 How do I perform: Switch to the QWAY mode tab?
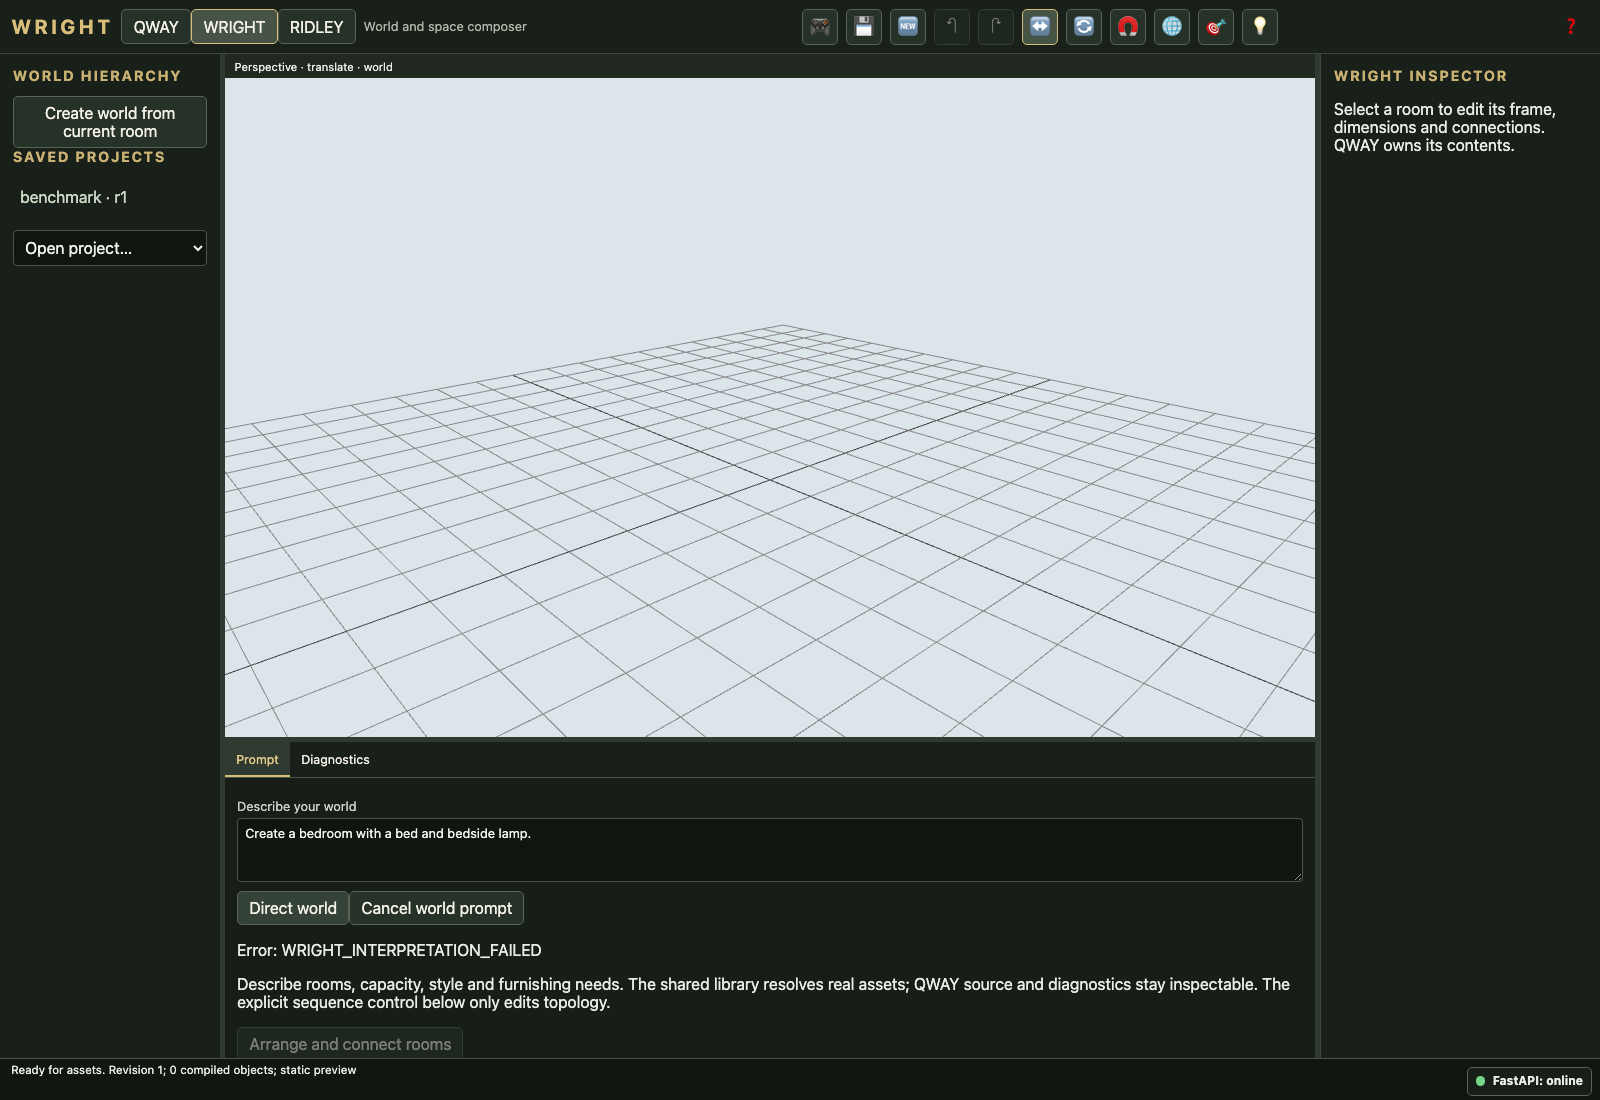(156, 27)
